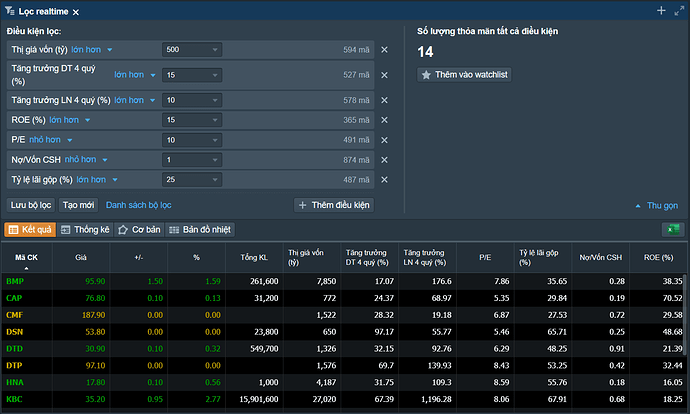Expand the ROE value combo box

point(216,120)
